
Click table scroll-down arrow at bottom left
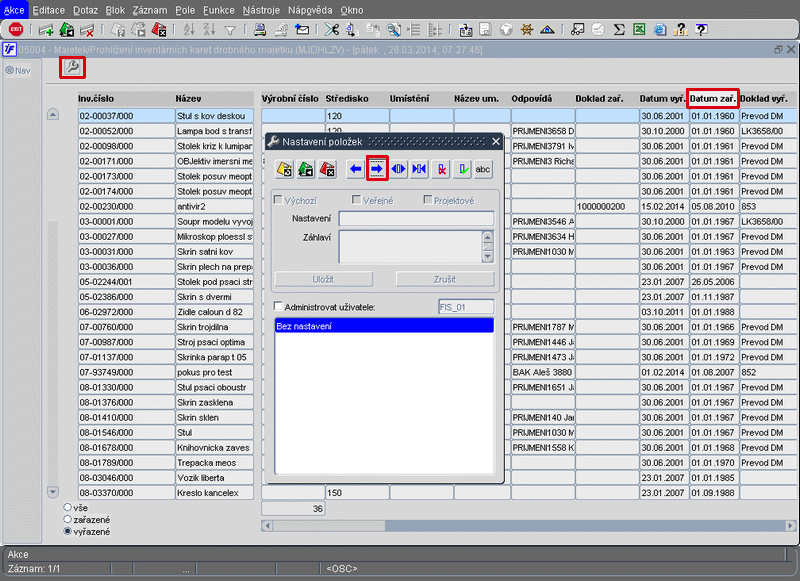click(x=53, y=492)
